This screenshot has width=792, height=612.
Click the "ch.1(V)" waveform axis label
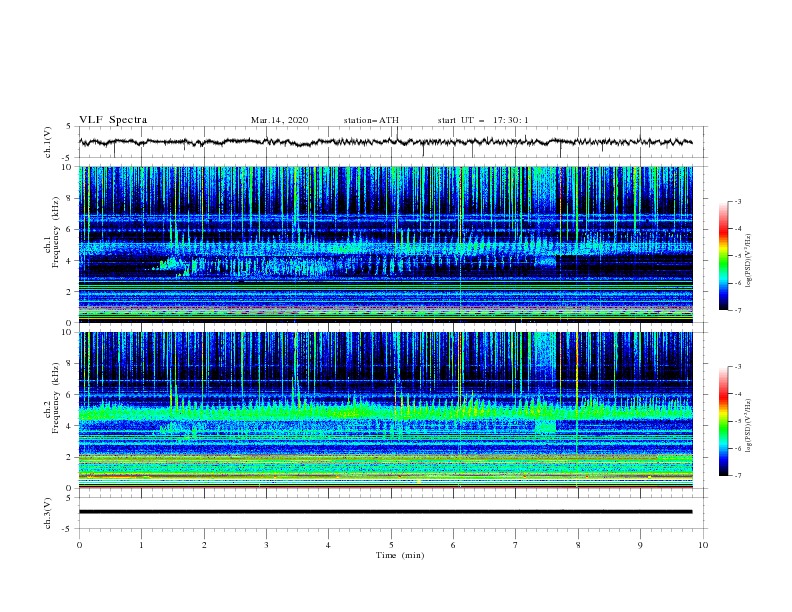pos(48,142)
